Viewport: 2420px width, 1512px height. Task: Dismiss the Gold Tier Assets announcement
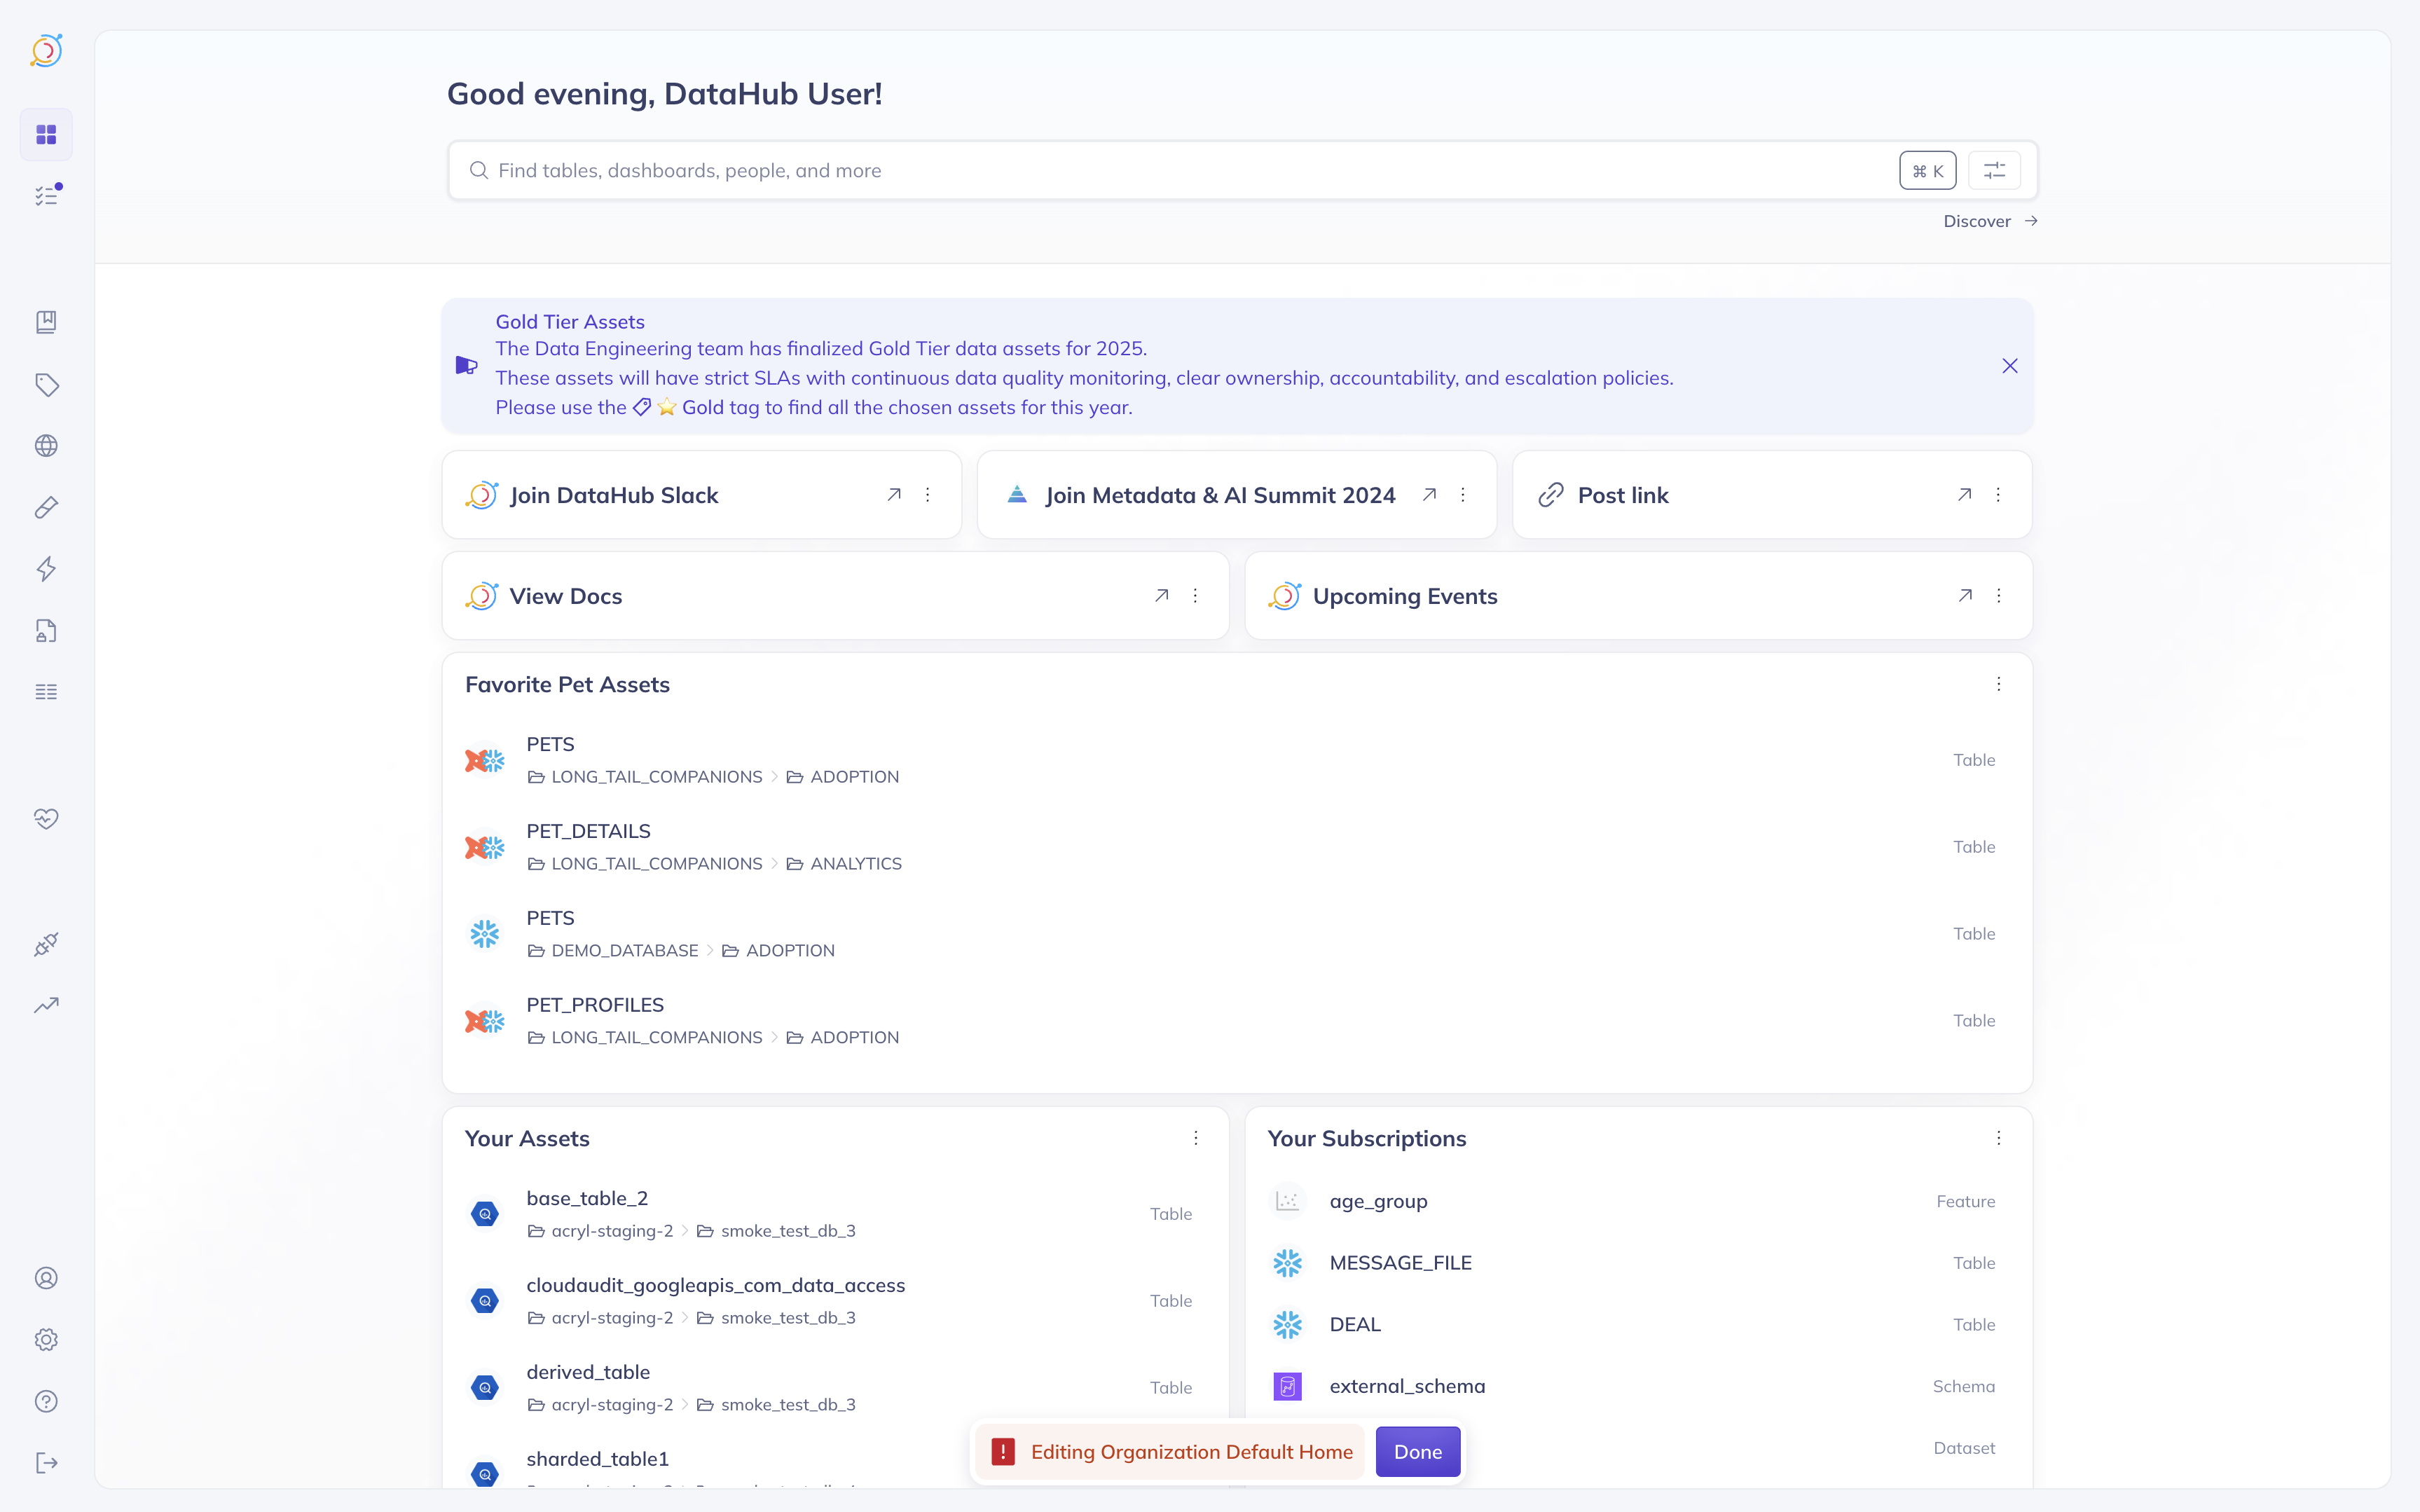[2009, 366]
